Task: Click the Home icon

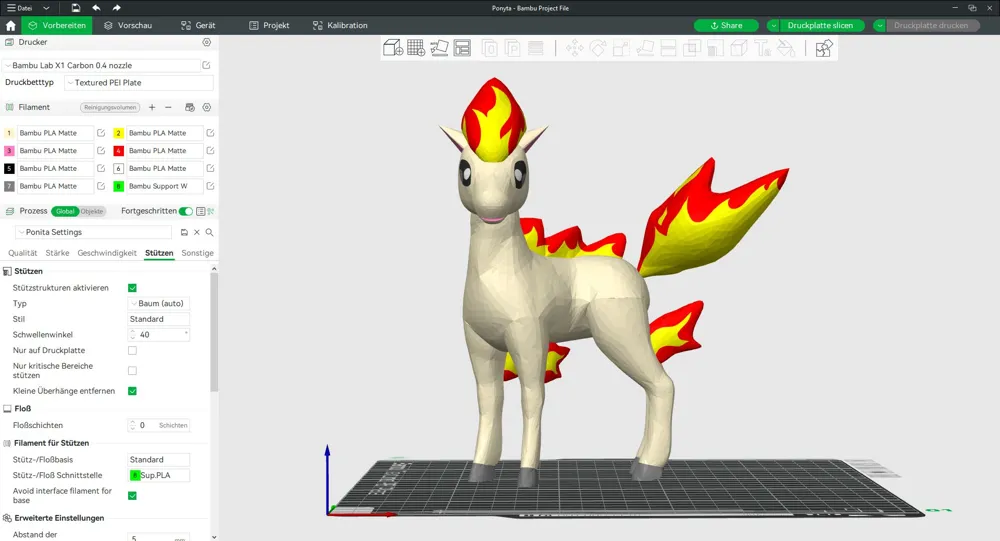Action: tap(10, 26)
